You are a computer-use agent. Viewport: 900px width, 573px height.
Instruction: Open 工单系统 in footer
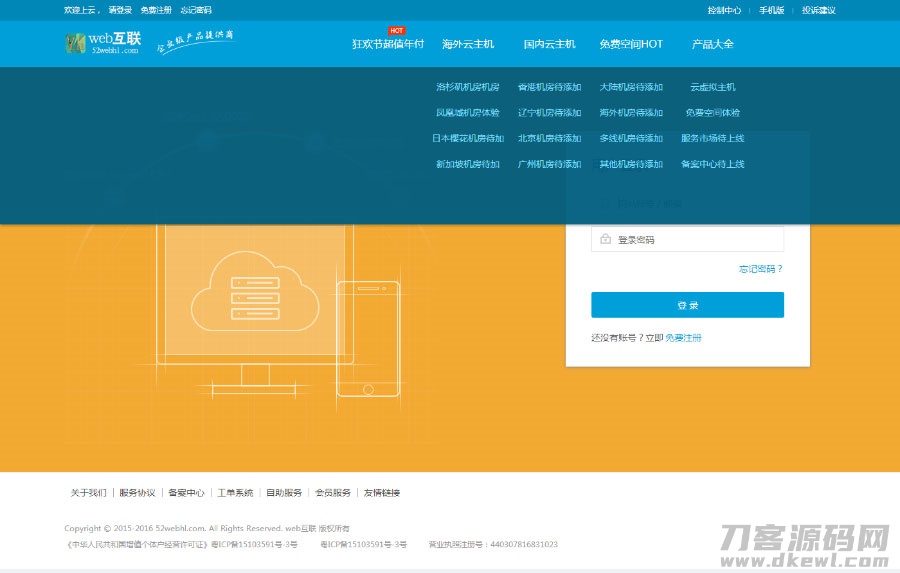tap(235, 493)
